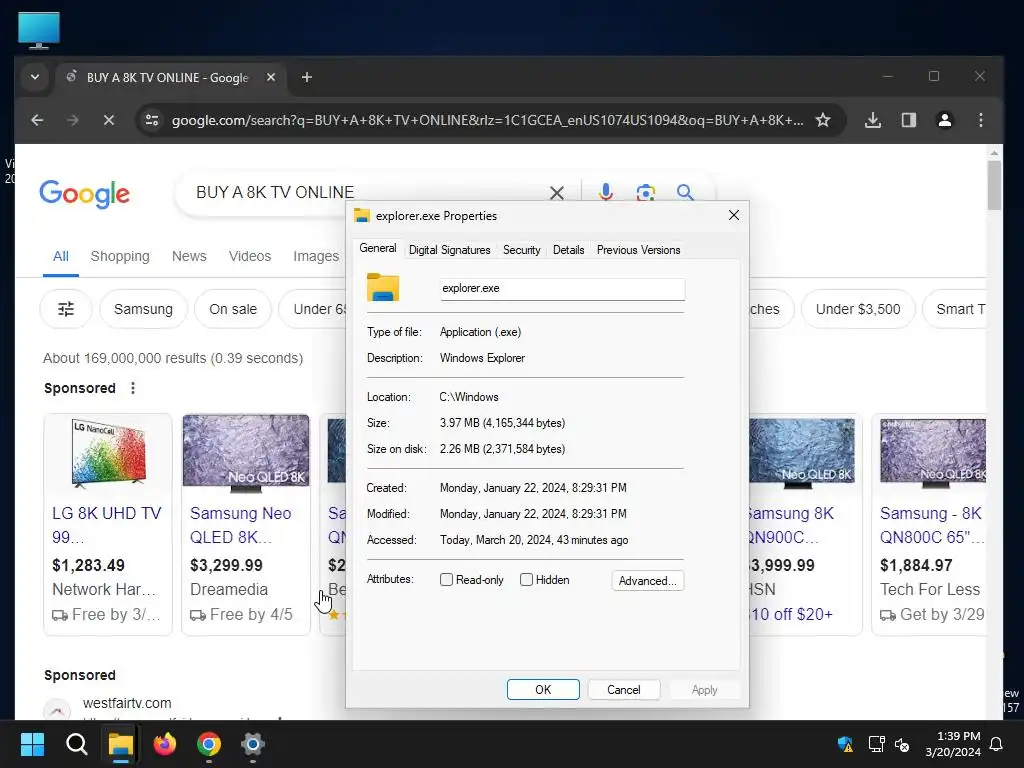View site information icon in address bar

point(152,120)
